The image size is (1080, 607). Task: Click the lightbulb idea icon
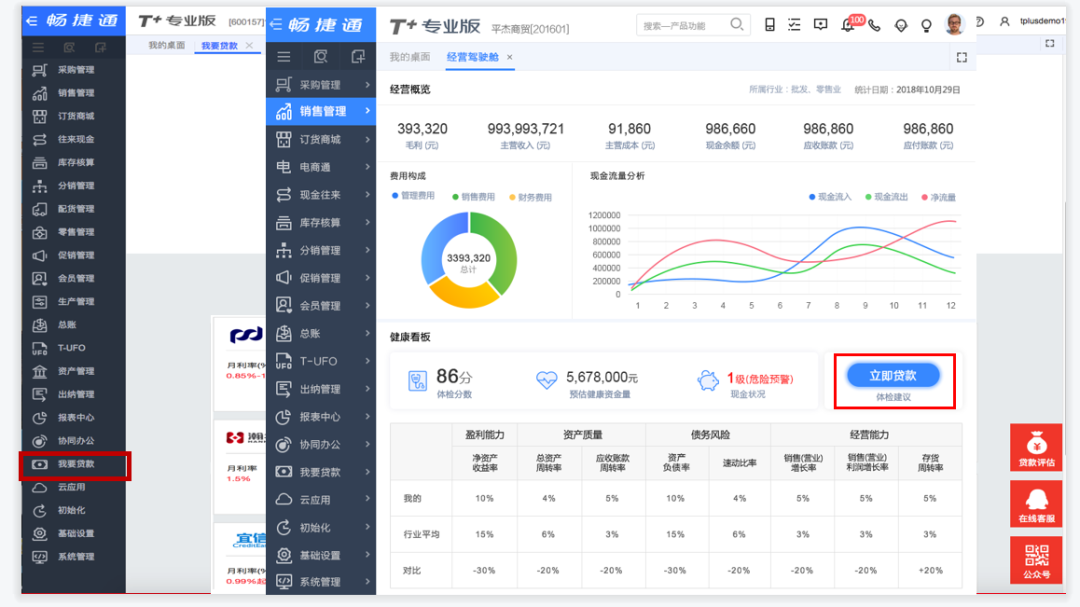click(926, 25)
